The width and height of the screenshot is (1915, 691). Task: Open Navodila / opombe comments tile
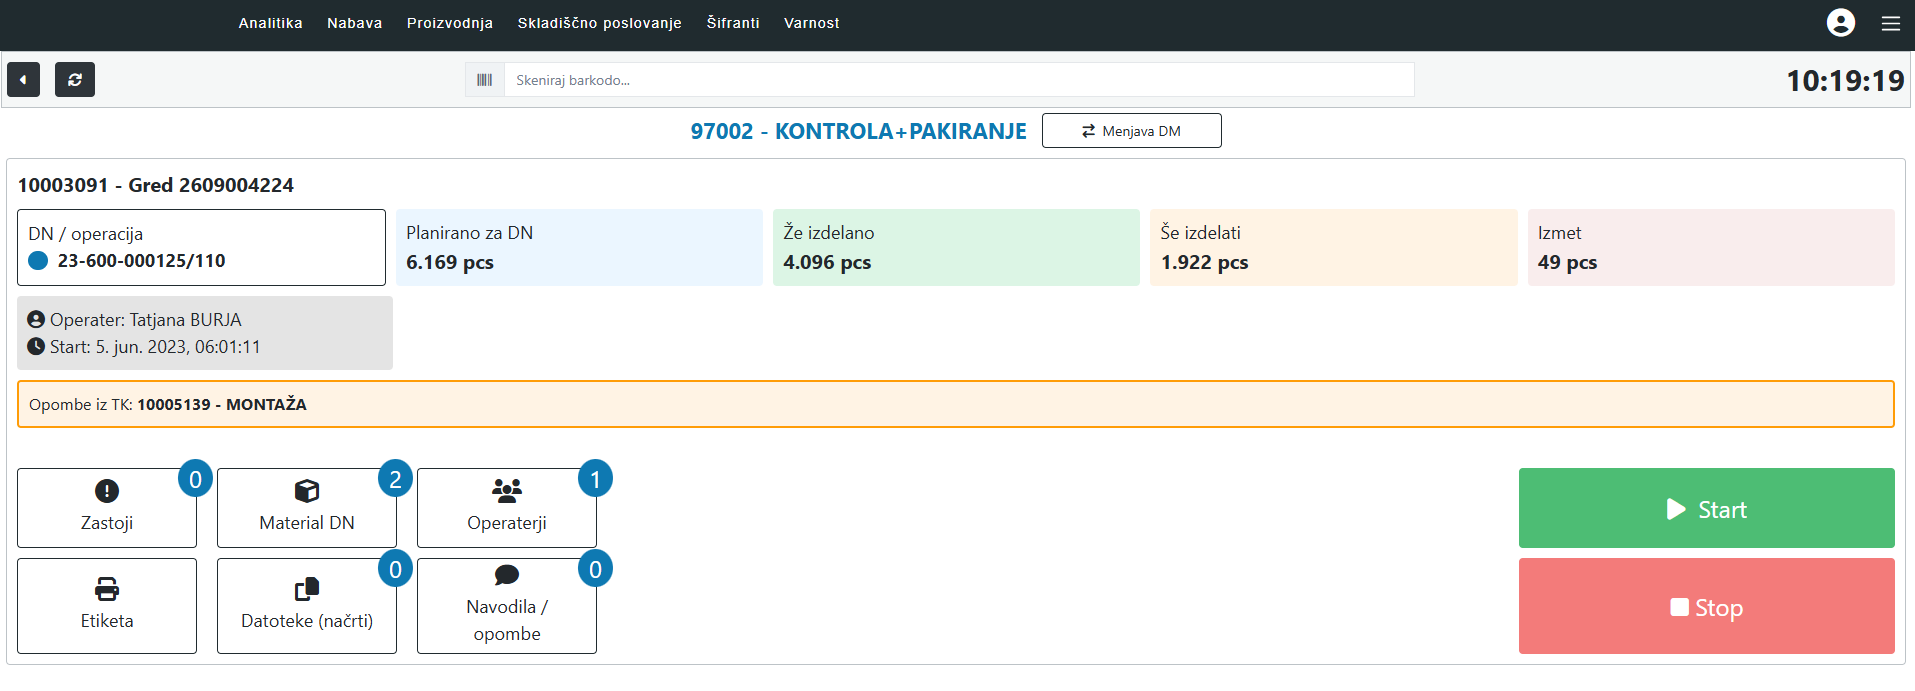507,605
